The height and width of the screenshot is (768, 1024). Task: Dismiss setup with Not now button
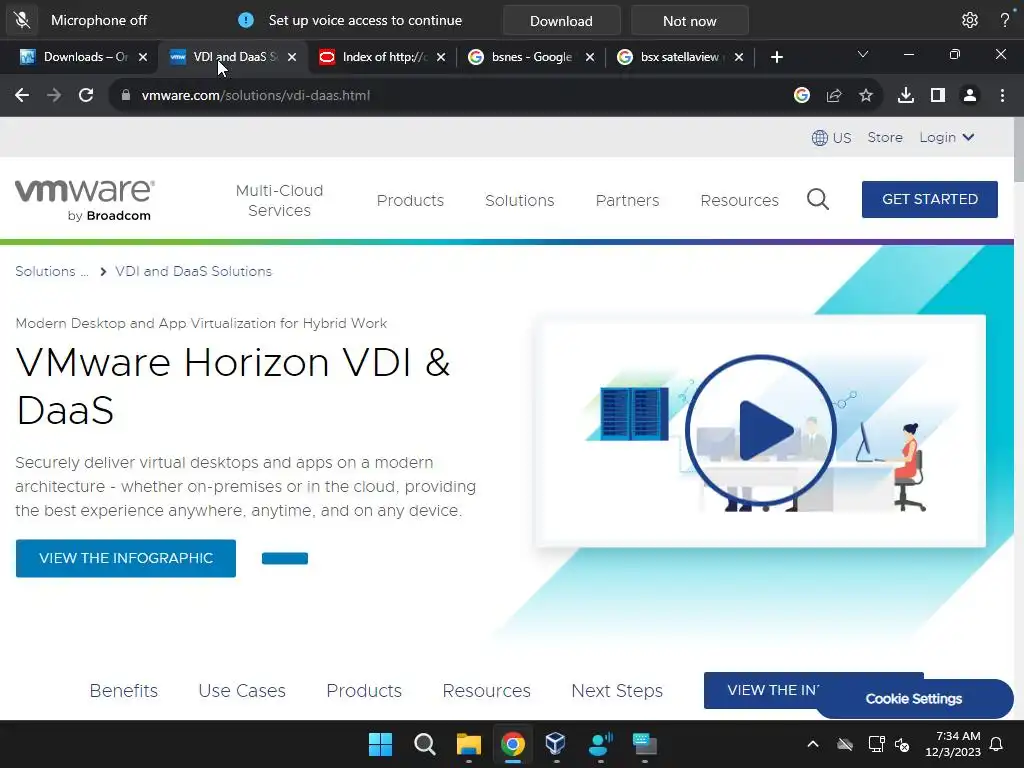point(690,21)
